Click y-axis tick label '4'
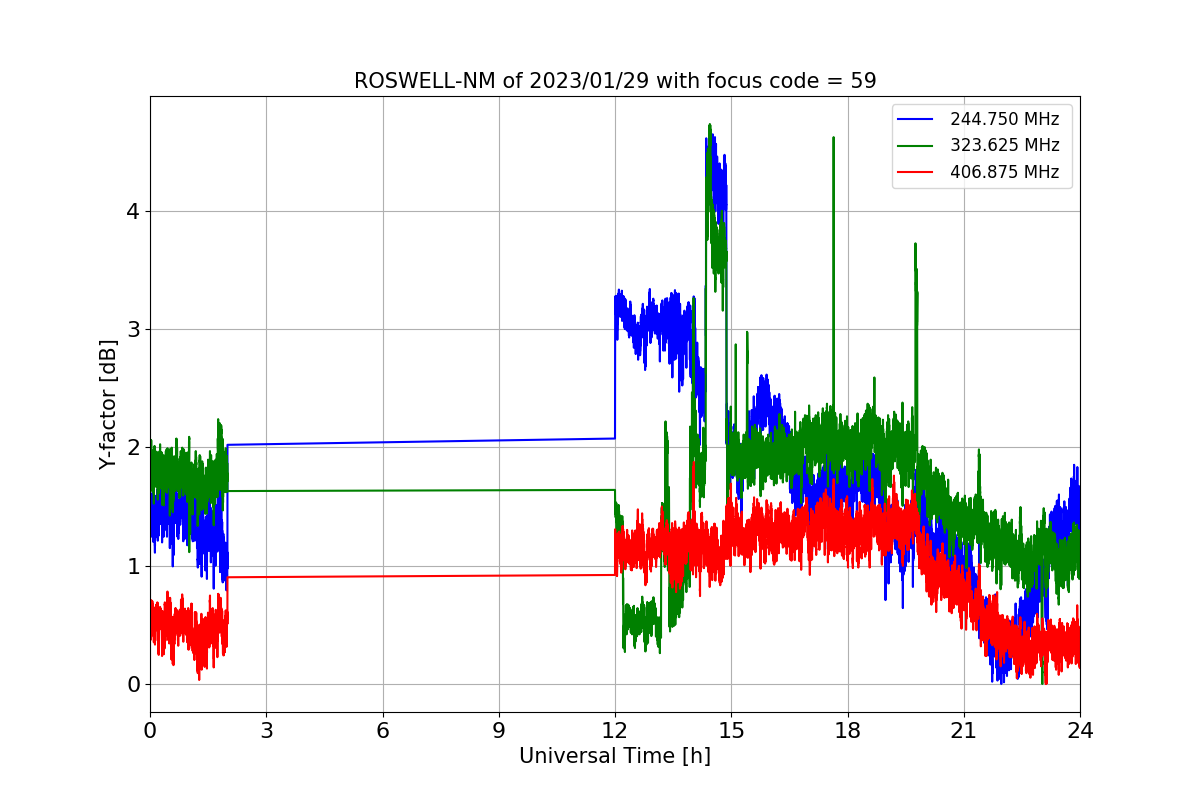 tap(132, 211)
